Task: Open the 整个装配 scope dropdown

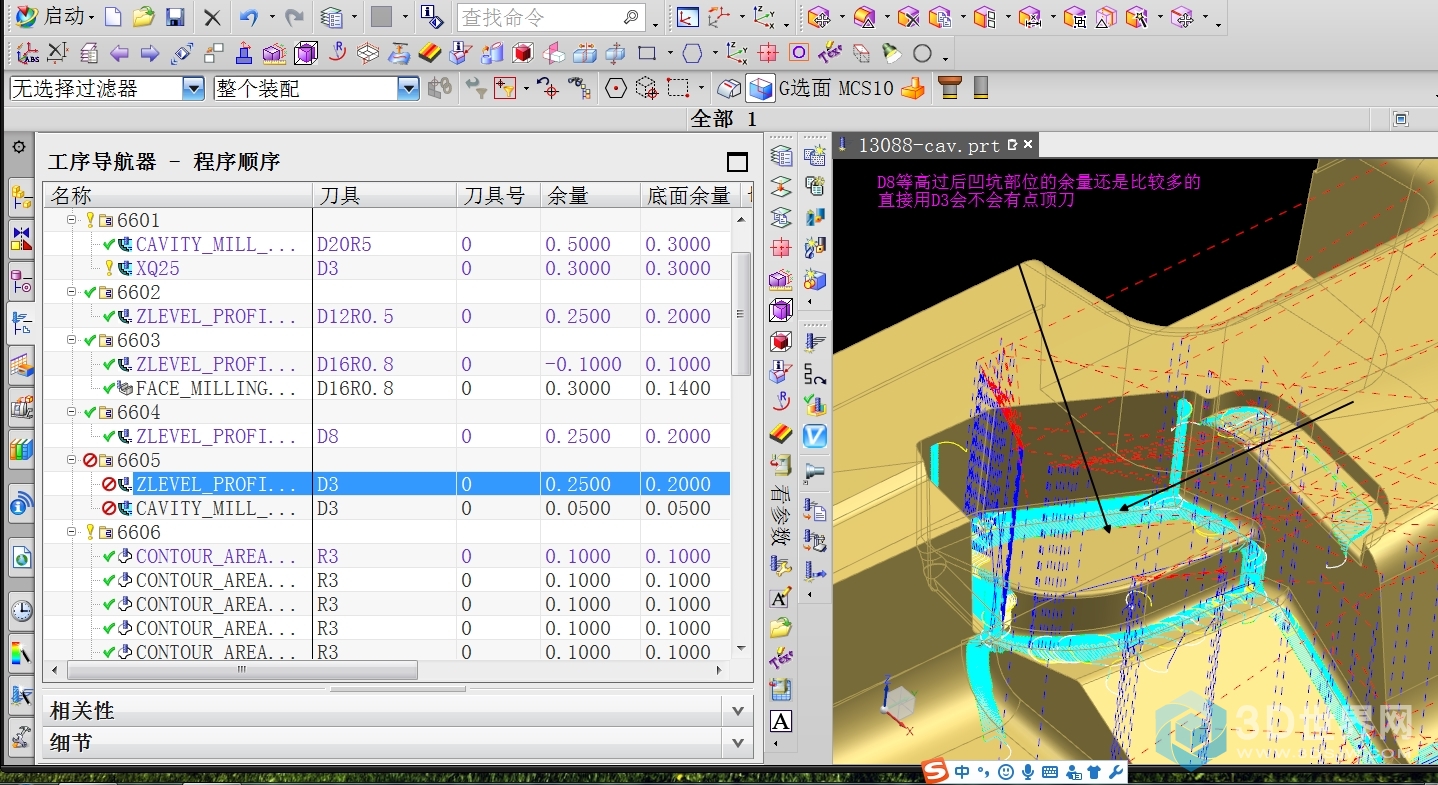Action: 407,89
